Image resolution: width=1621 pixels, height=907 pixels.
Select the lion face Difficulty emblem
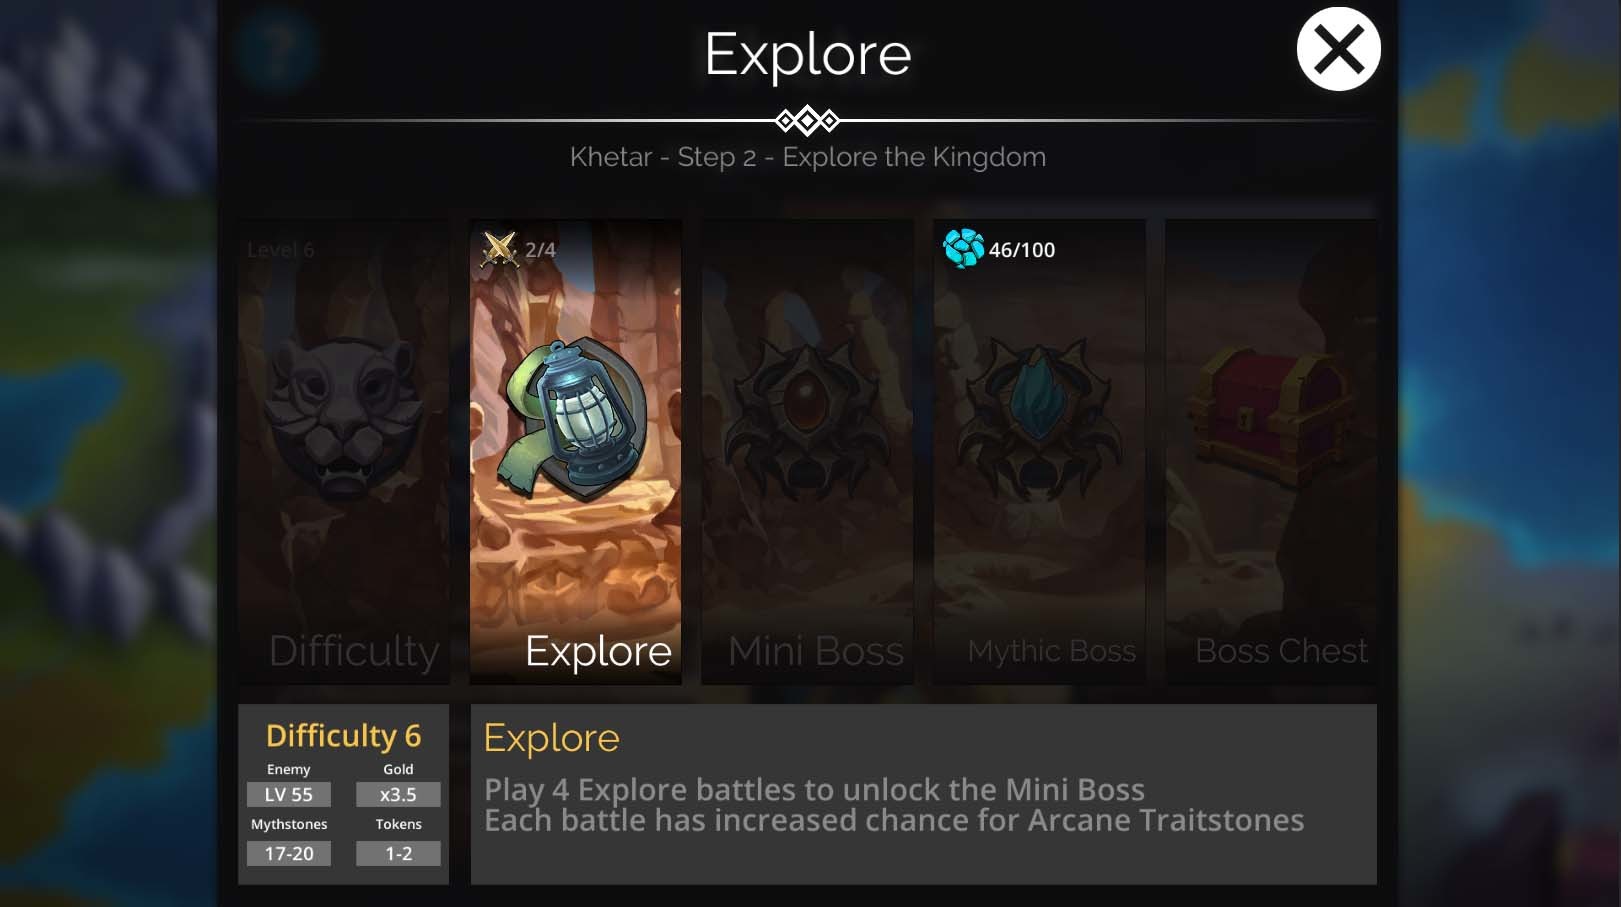pyautogui.click(x=343, y=420)
